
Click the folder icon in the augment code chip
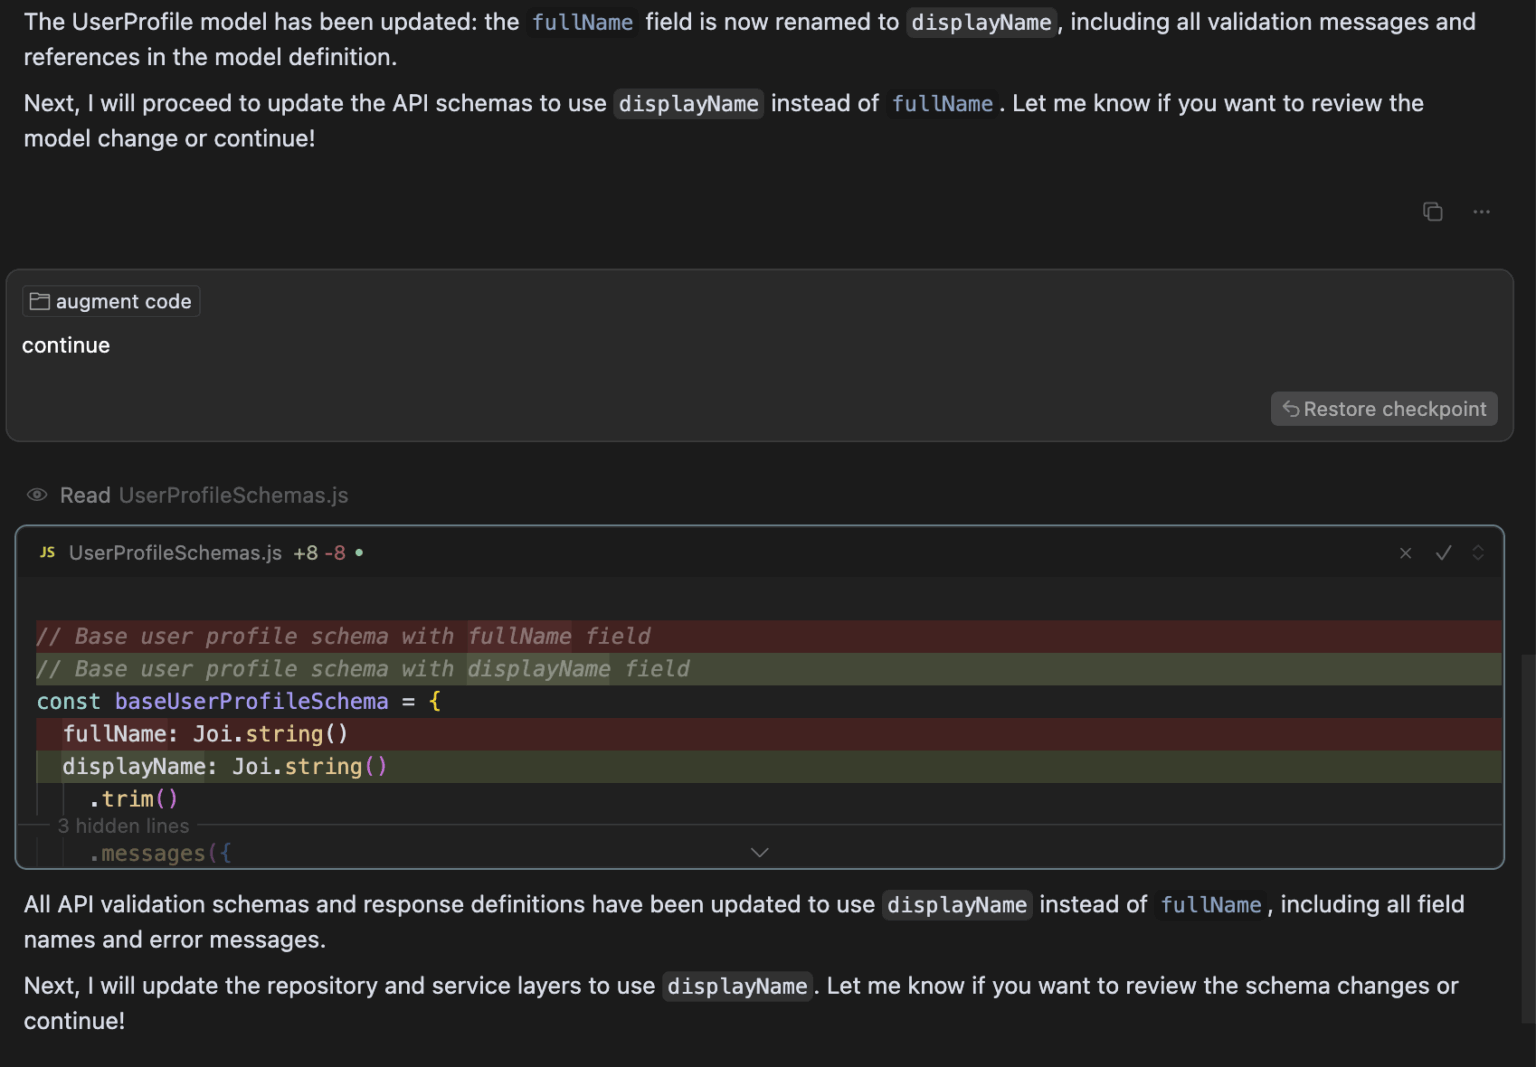tap(39, 300)
